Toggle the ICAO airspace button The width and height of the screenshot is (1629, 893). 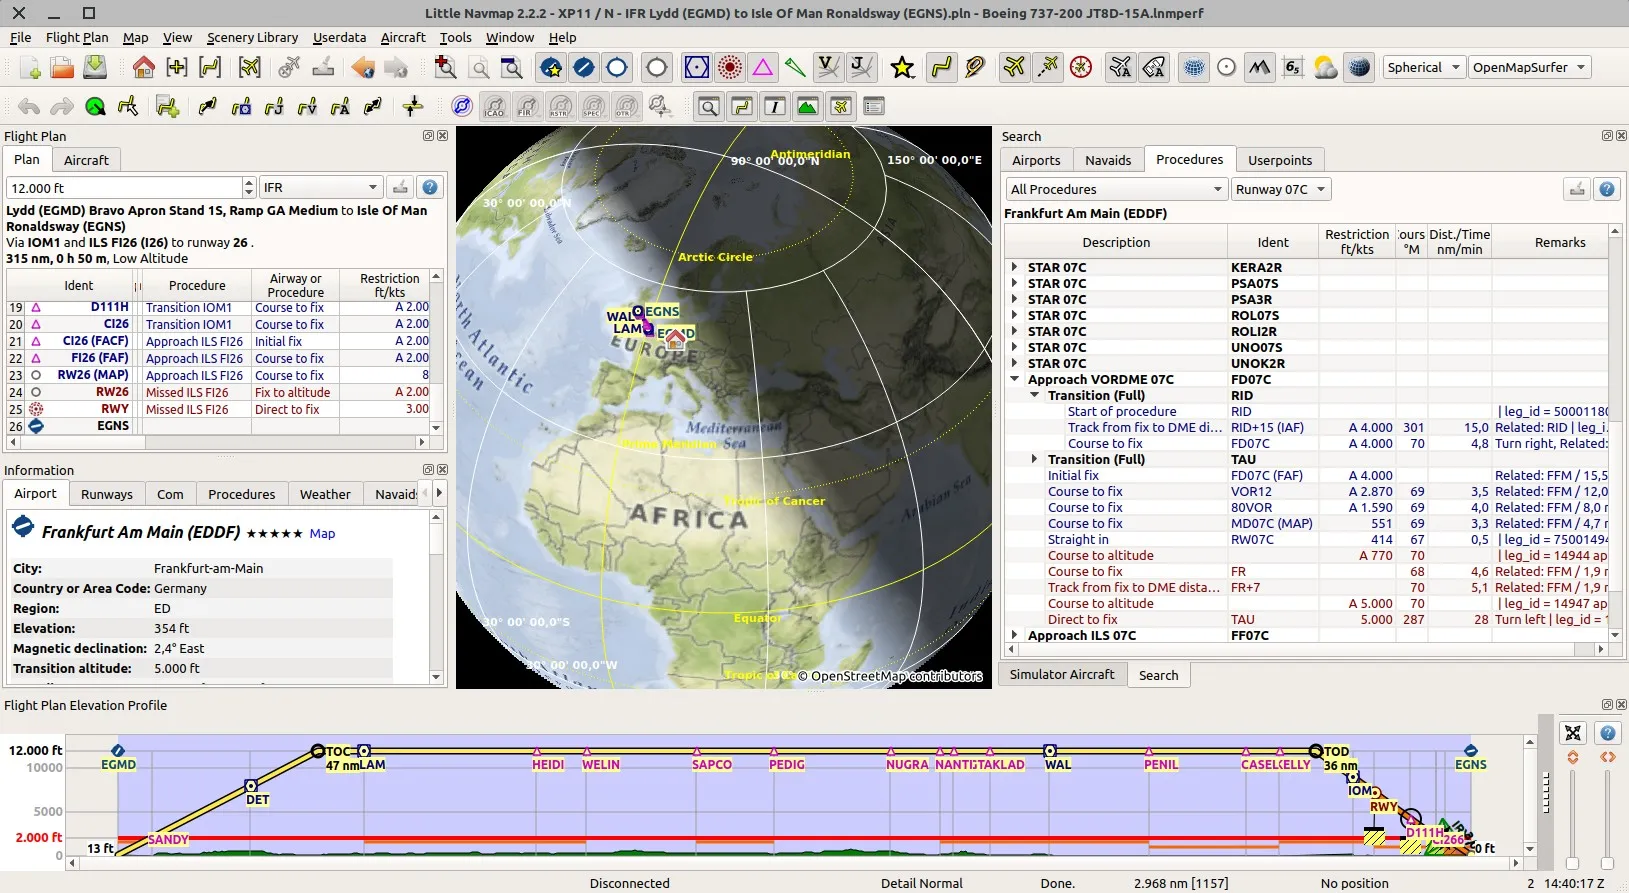(494, 107)
